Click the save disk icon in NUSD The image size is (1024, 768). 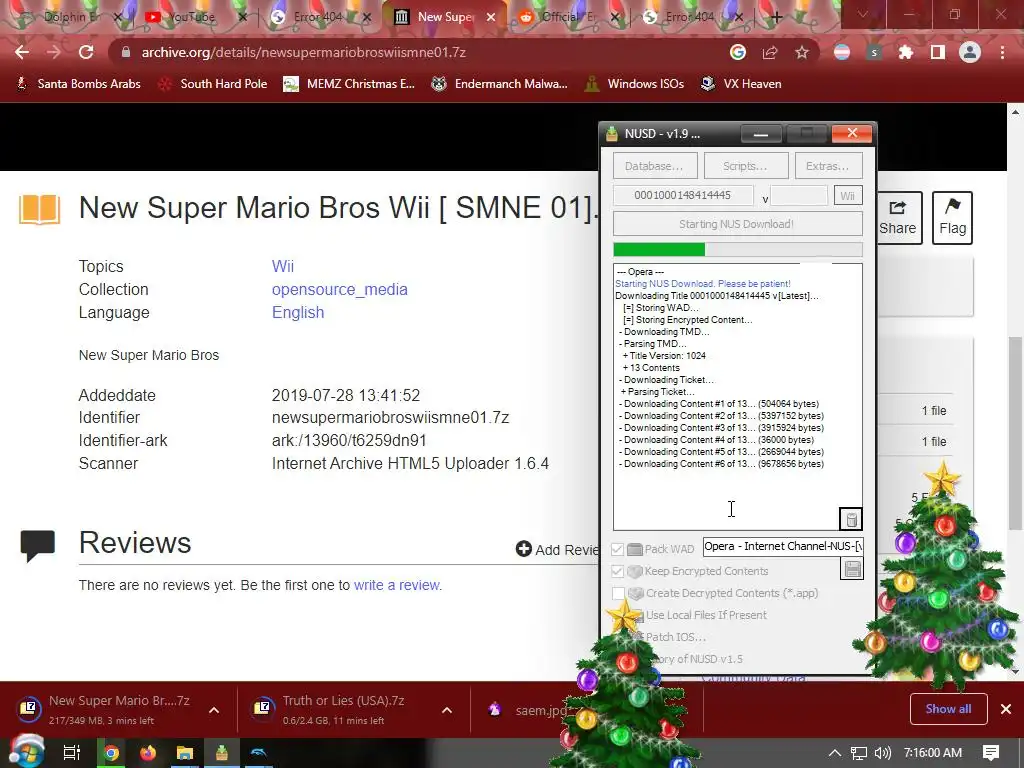[x=852, y=569]
